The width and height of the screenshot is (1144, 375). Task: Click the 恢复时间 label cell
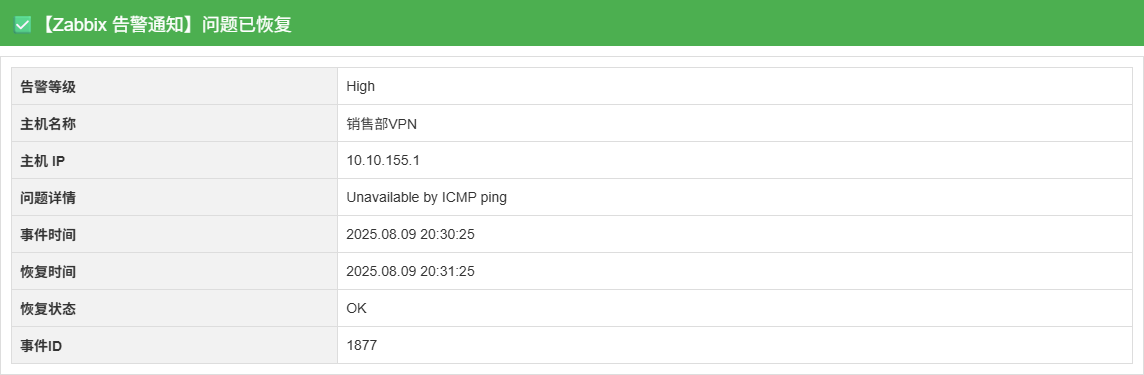[x=174, y=271]
